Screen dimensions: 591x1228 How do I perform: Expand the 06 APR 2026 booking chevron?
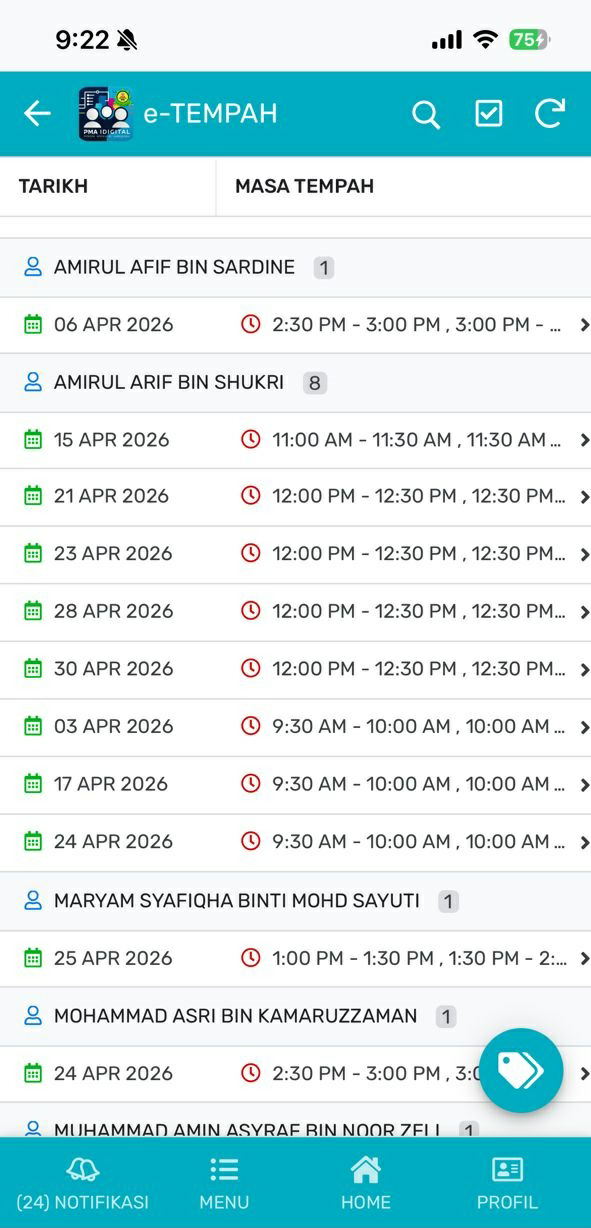[584, 325]
